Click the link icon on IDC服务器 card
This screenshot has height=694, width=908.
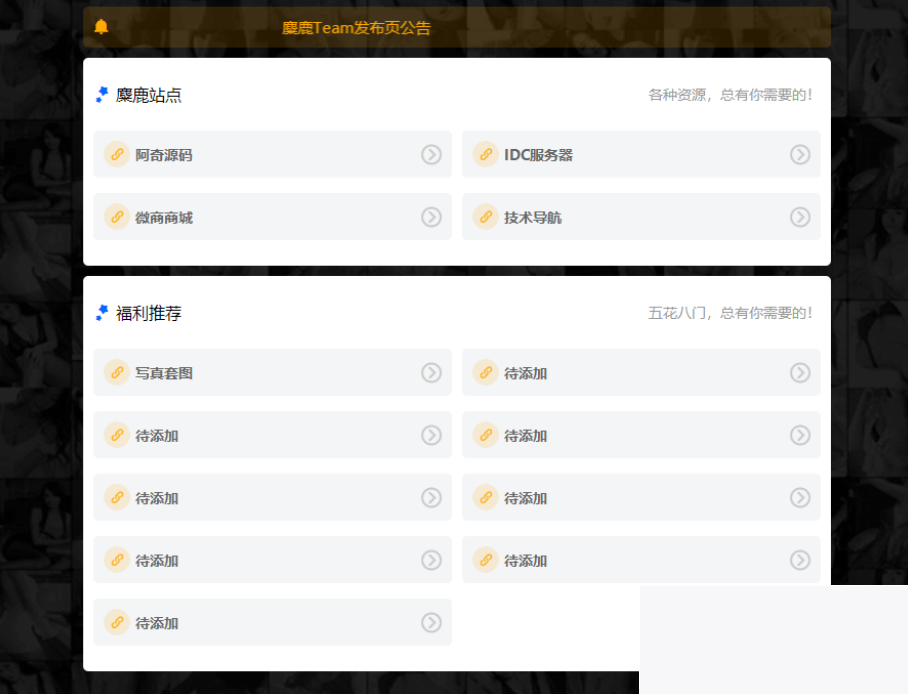485,155
